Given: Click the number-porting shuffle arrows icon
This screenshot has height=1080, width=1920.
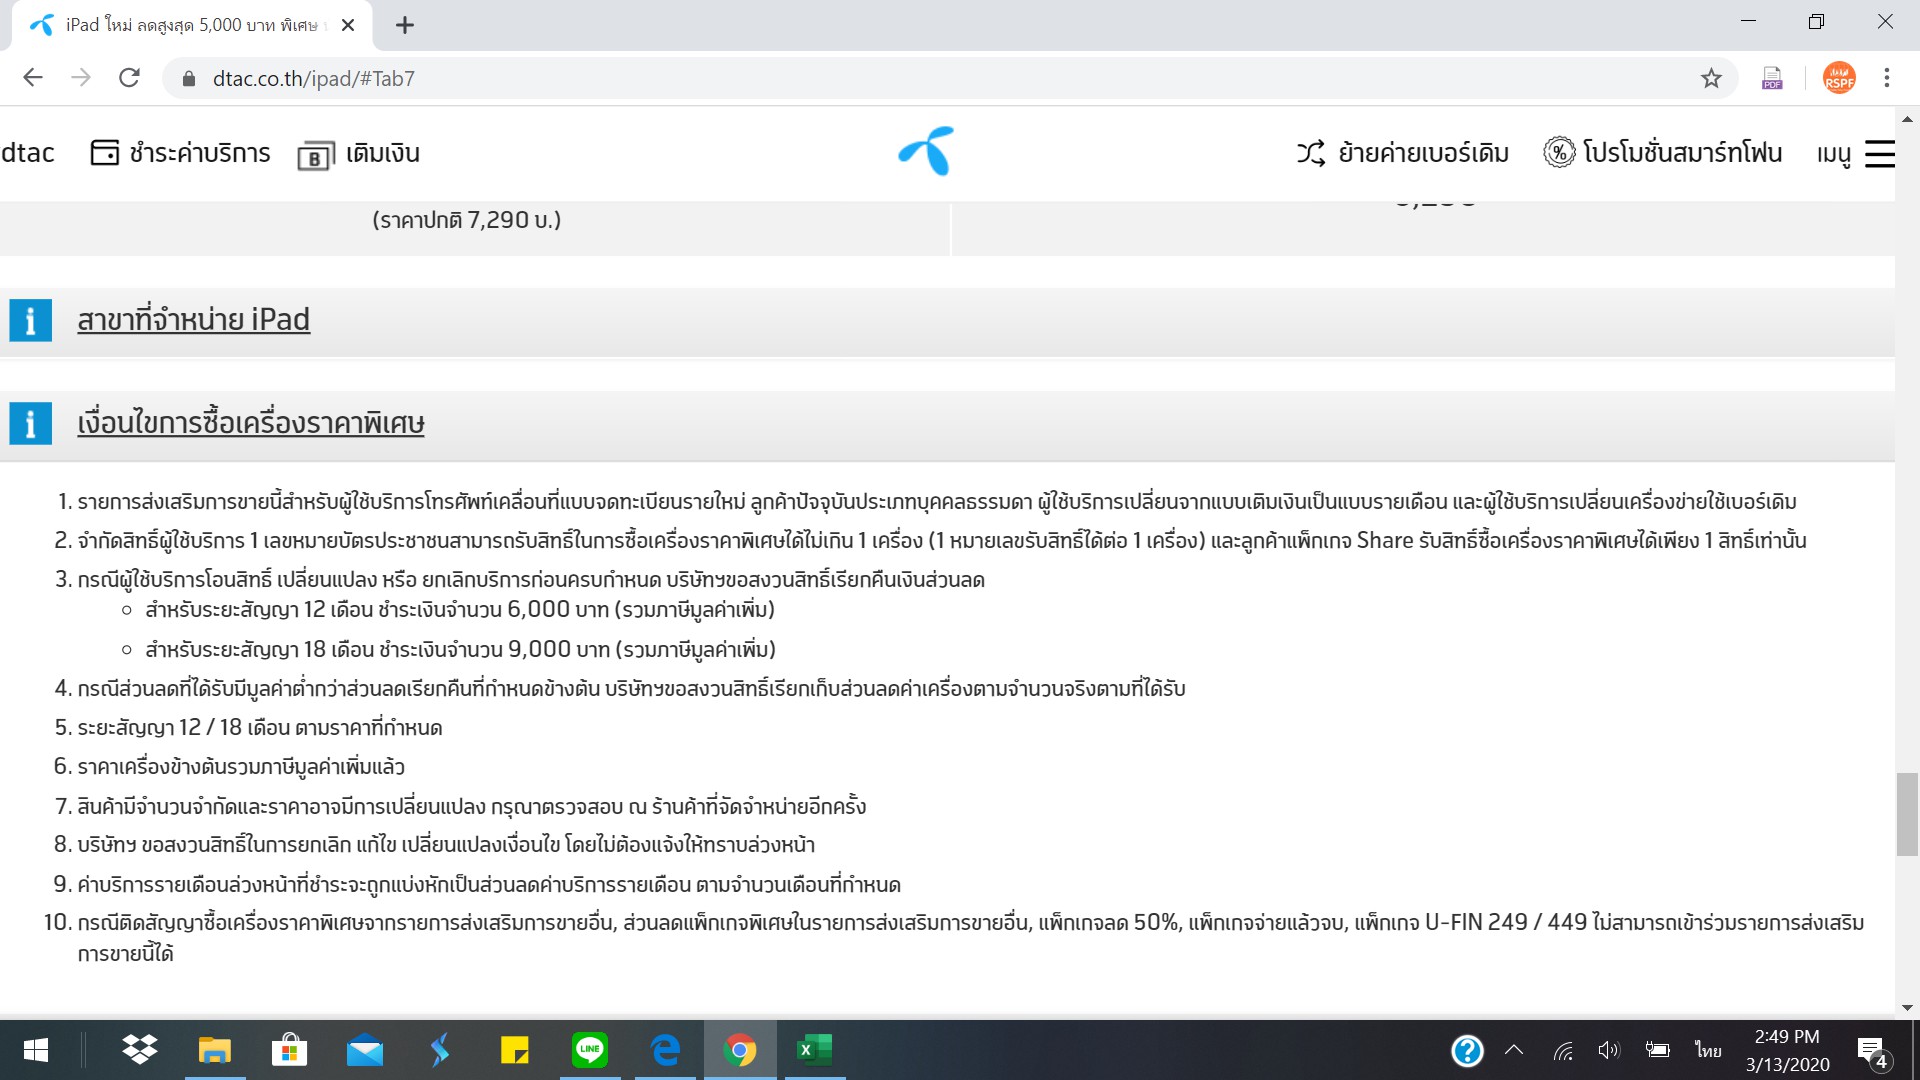Looking at the screenshot, I should pos(1310,153).
